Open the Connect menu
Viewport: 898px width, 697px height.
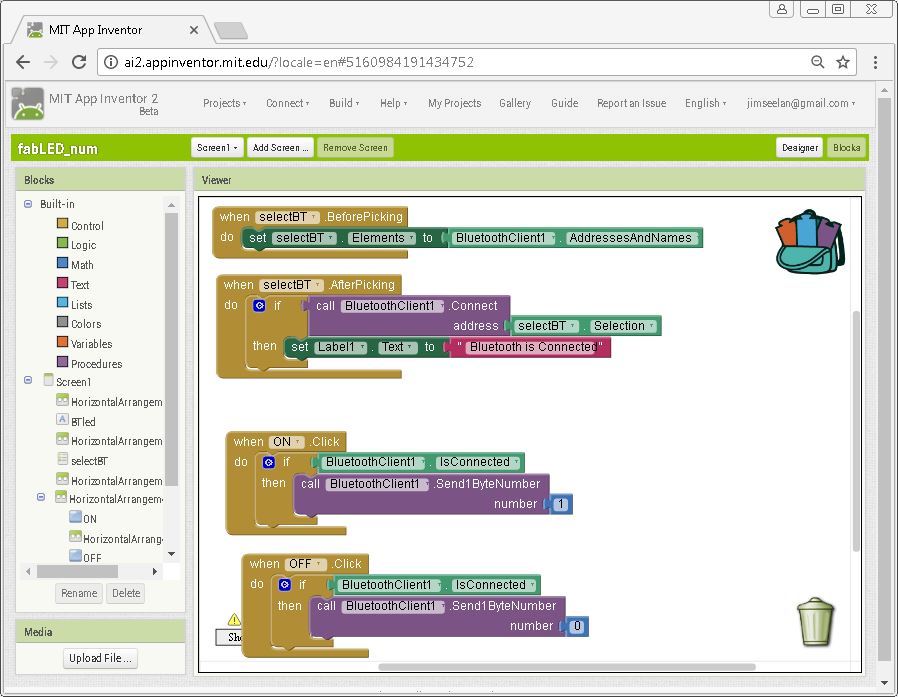287,103
